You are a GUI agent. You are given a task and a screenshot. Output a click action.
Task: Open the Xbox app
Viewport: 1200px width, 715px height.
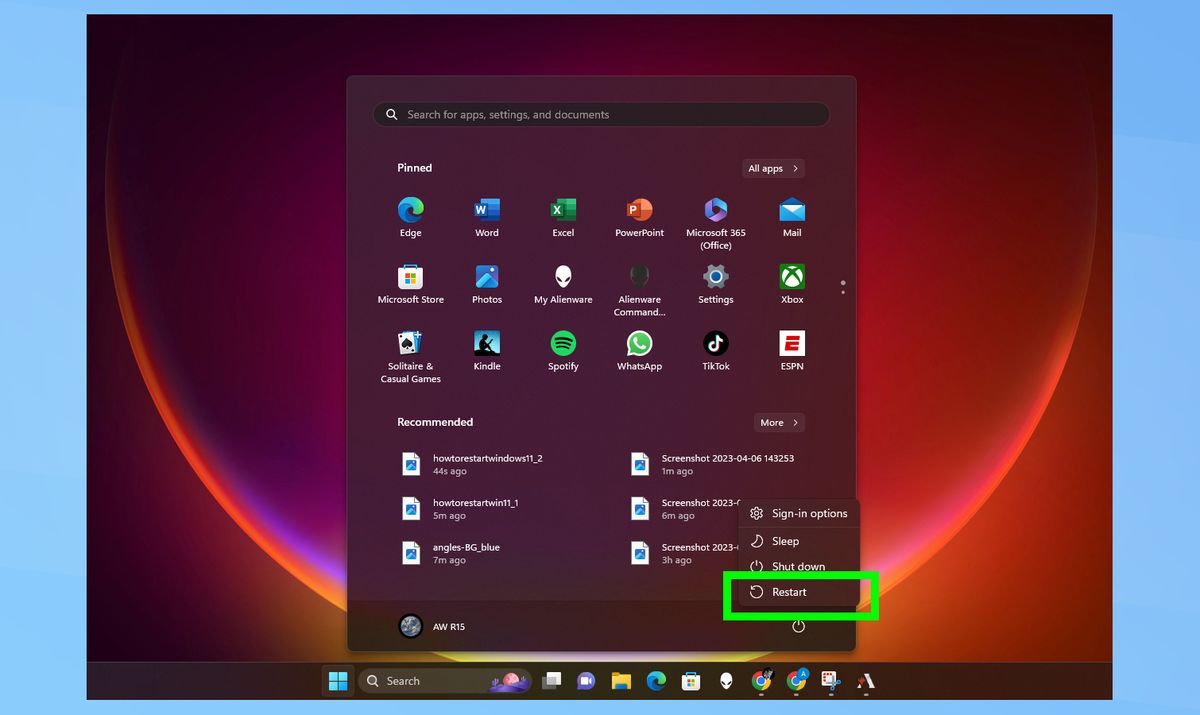[x=791, y=279]
